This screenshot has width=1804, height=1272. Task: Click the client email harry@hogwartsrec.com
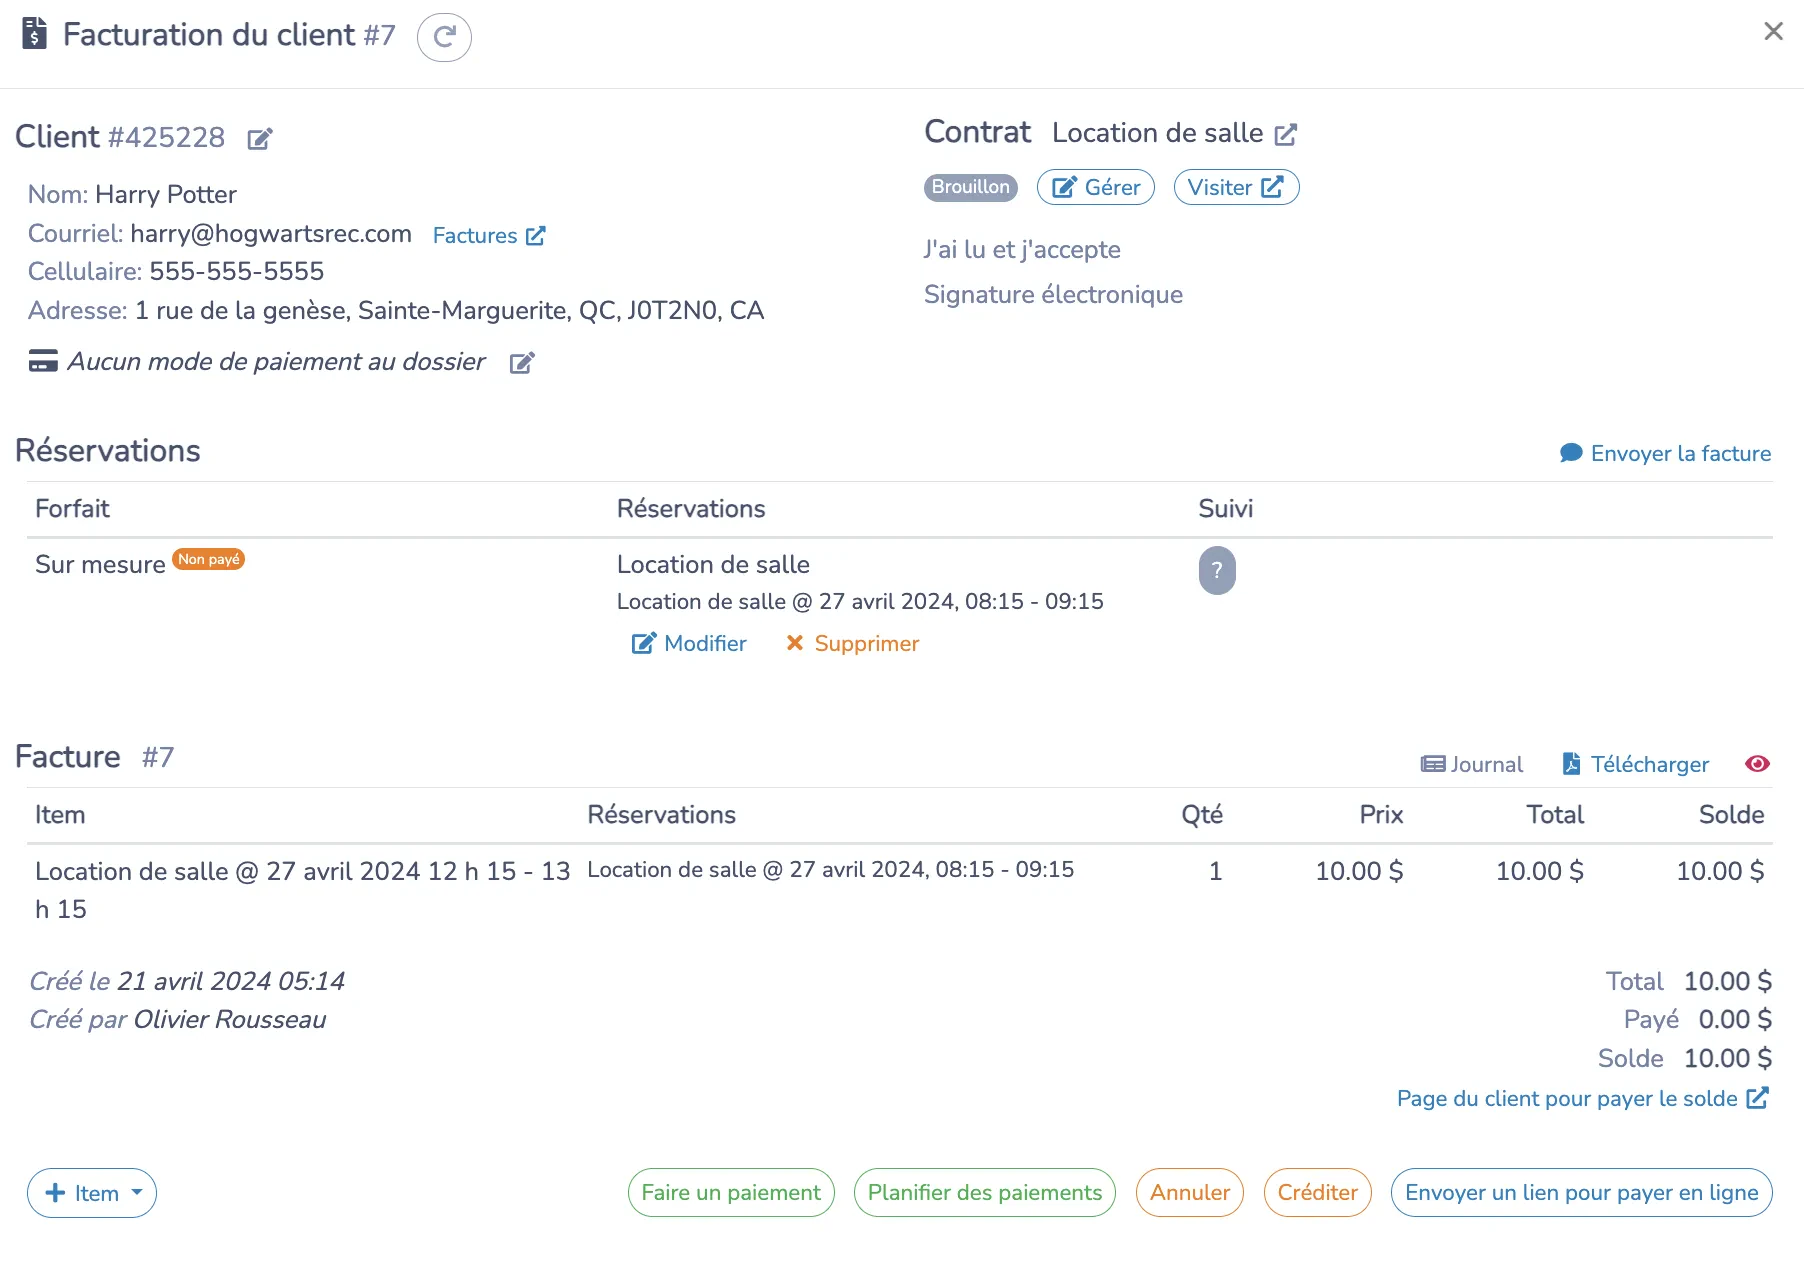click(x=271, y=234)
